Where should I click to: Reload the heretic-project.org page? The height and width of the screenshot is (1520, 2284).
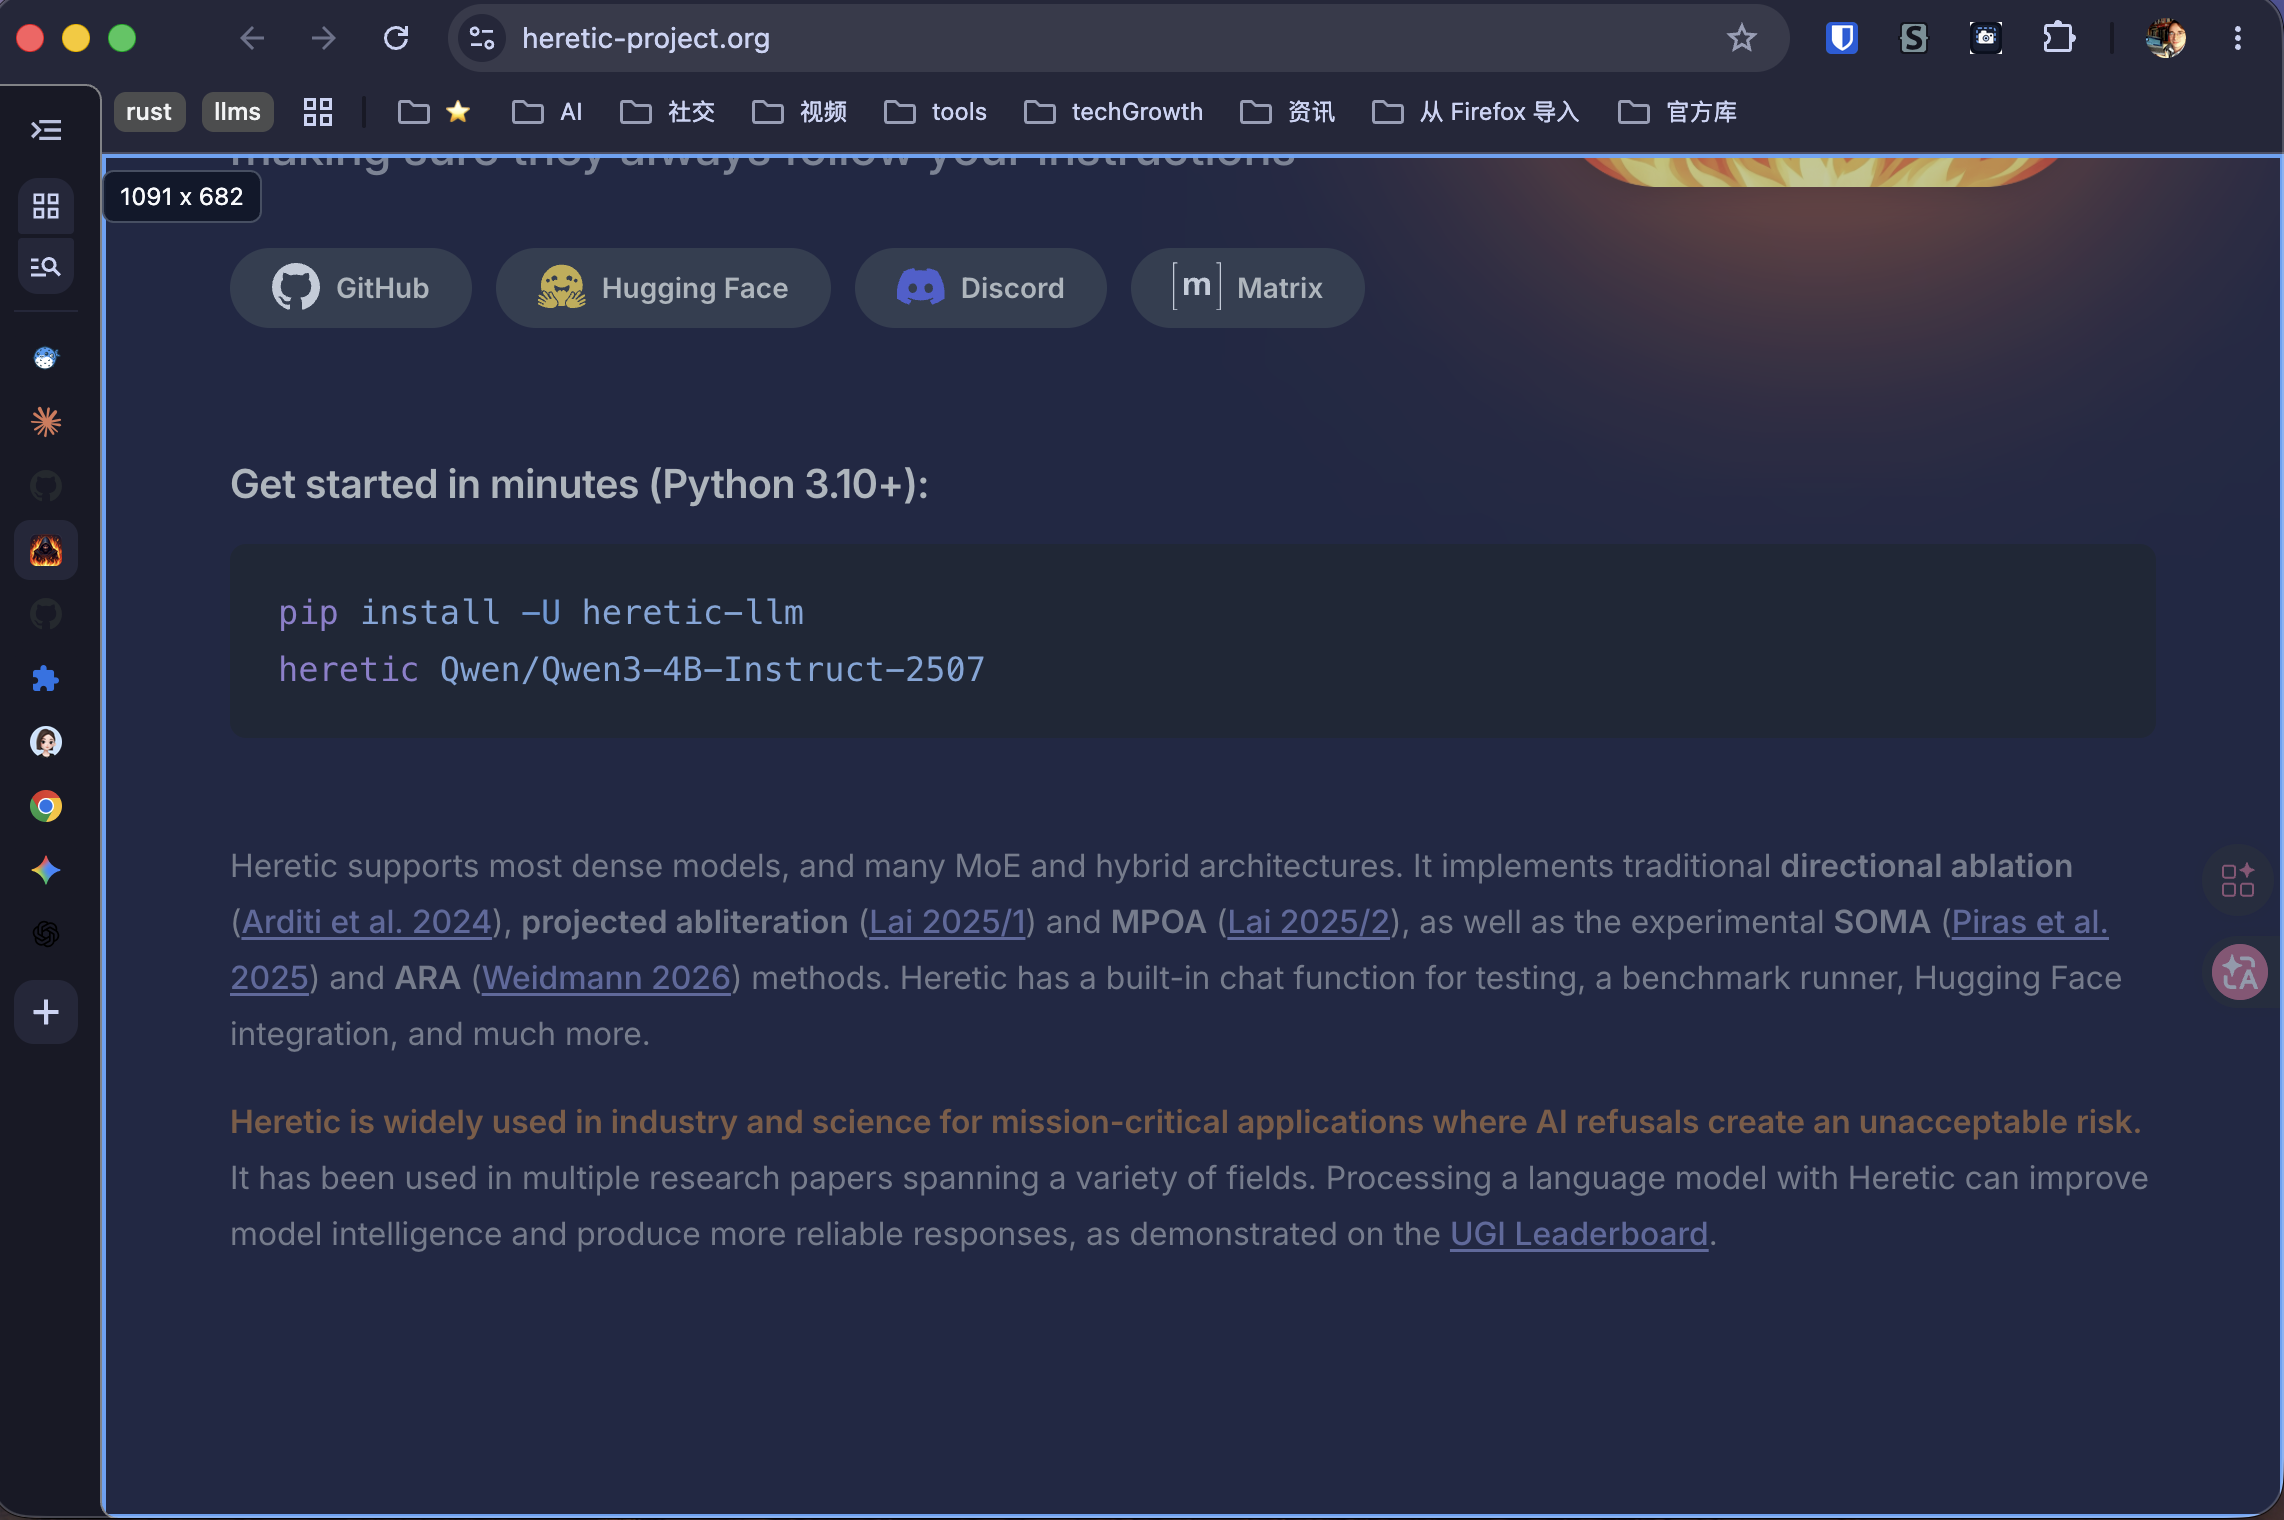[396, 38]
